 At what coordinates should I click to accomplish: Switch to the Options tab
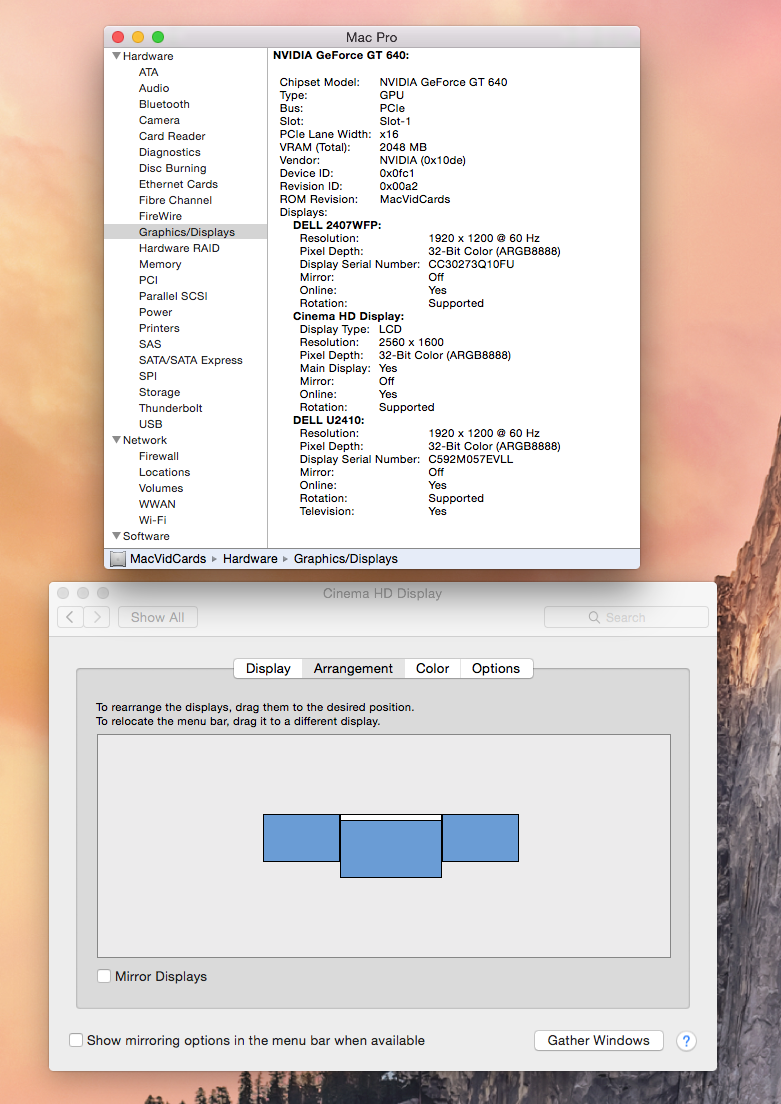point(496,669)
